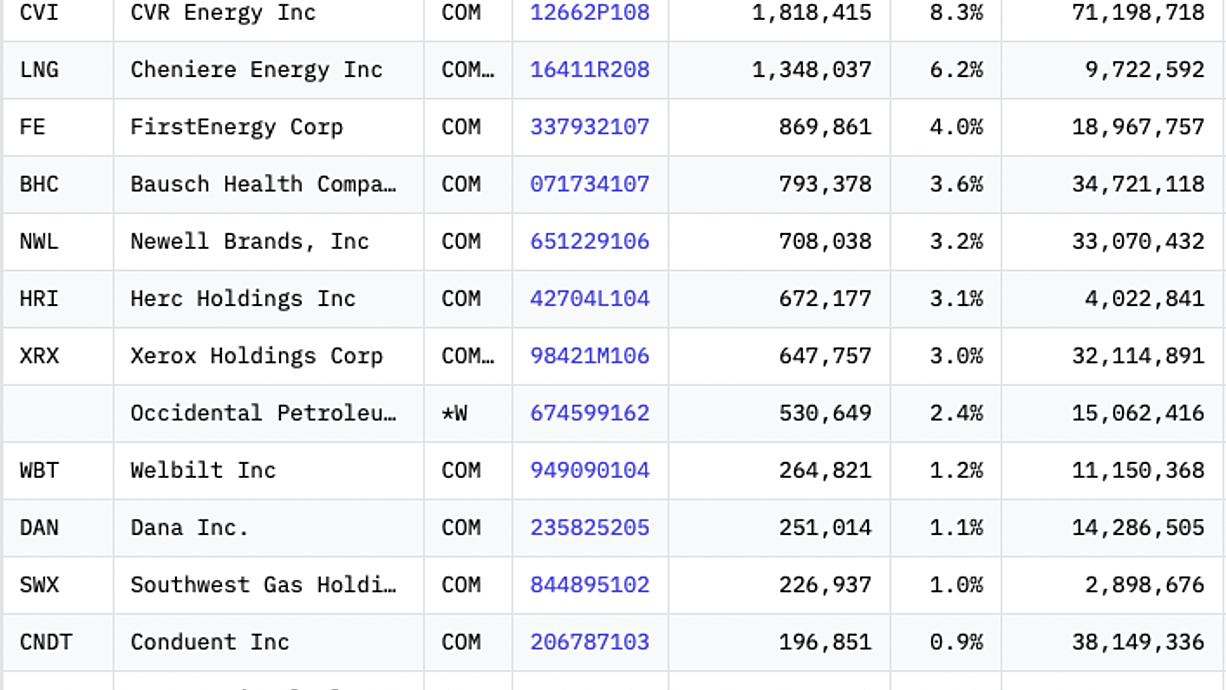Select value 264,821 for Welbilt
This screenshot has height=690, width=1226.
tap(825, 470)
